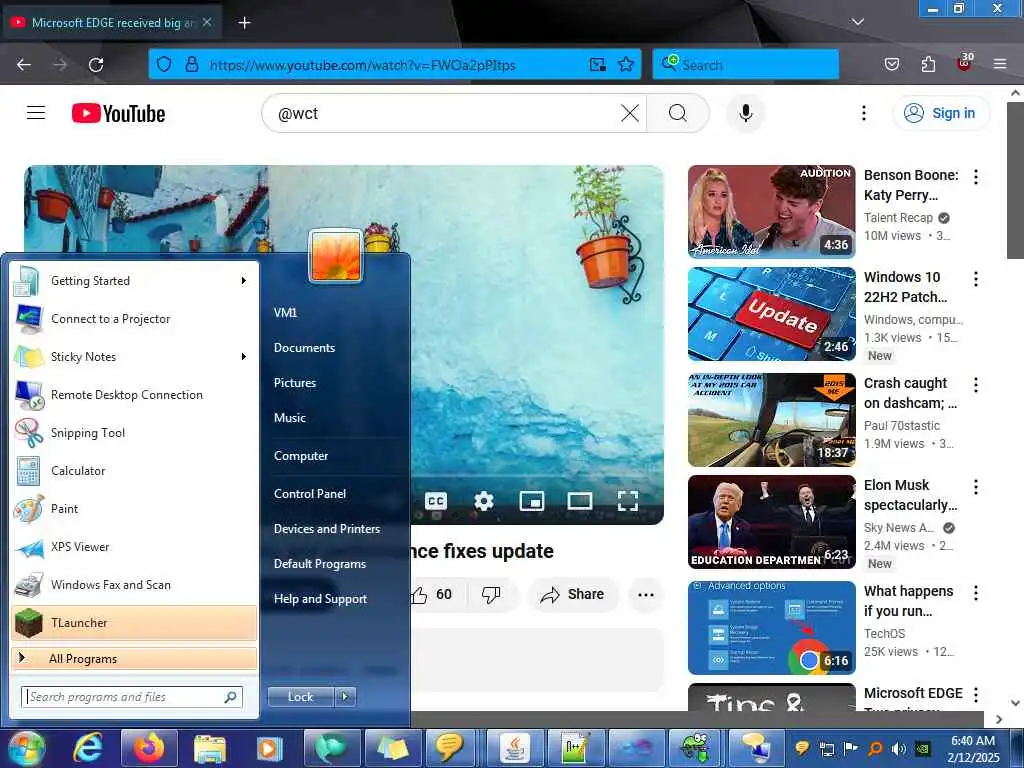Click extension icon with badge 30

pyautogui.click(x=964, y=63)
